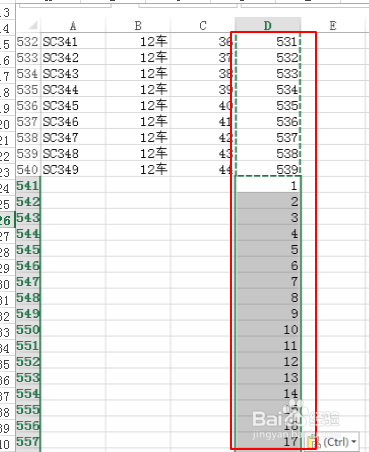Click column D cell with value 4
The width and height of the screenshot is (369, 452).
tap(268, 233)
